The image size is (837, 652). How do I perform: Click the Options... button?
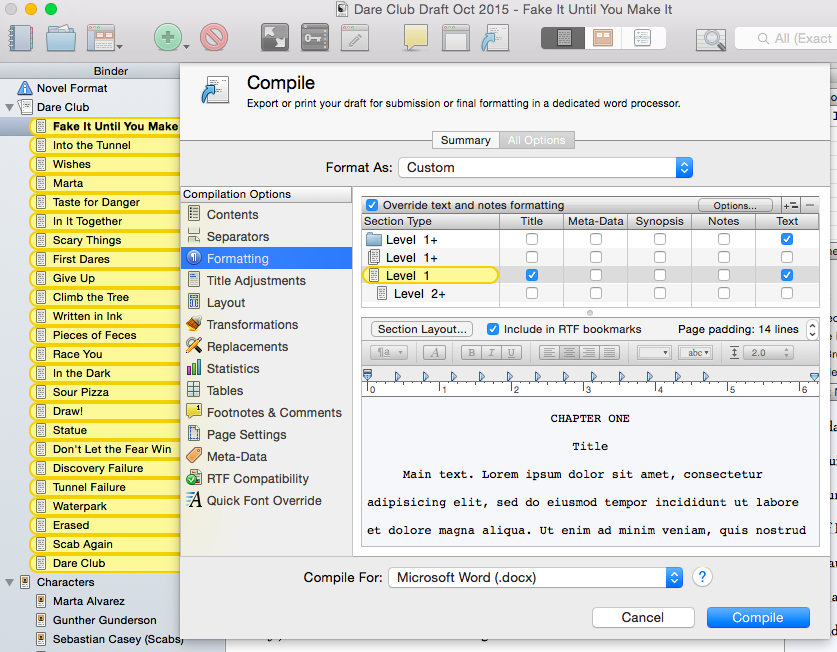tap(735, 206)
